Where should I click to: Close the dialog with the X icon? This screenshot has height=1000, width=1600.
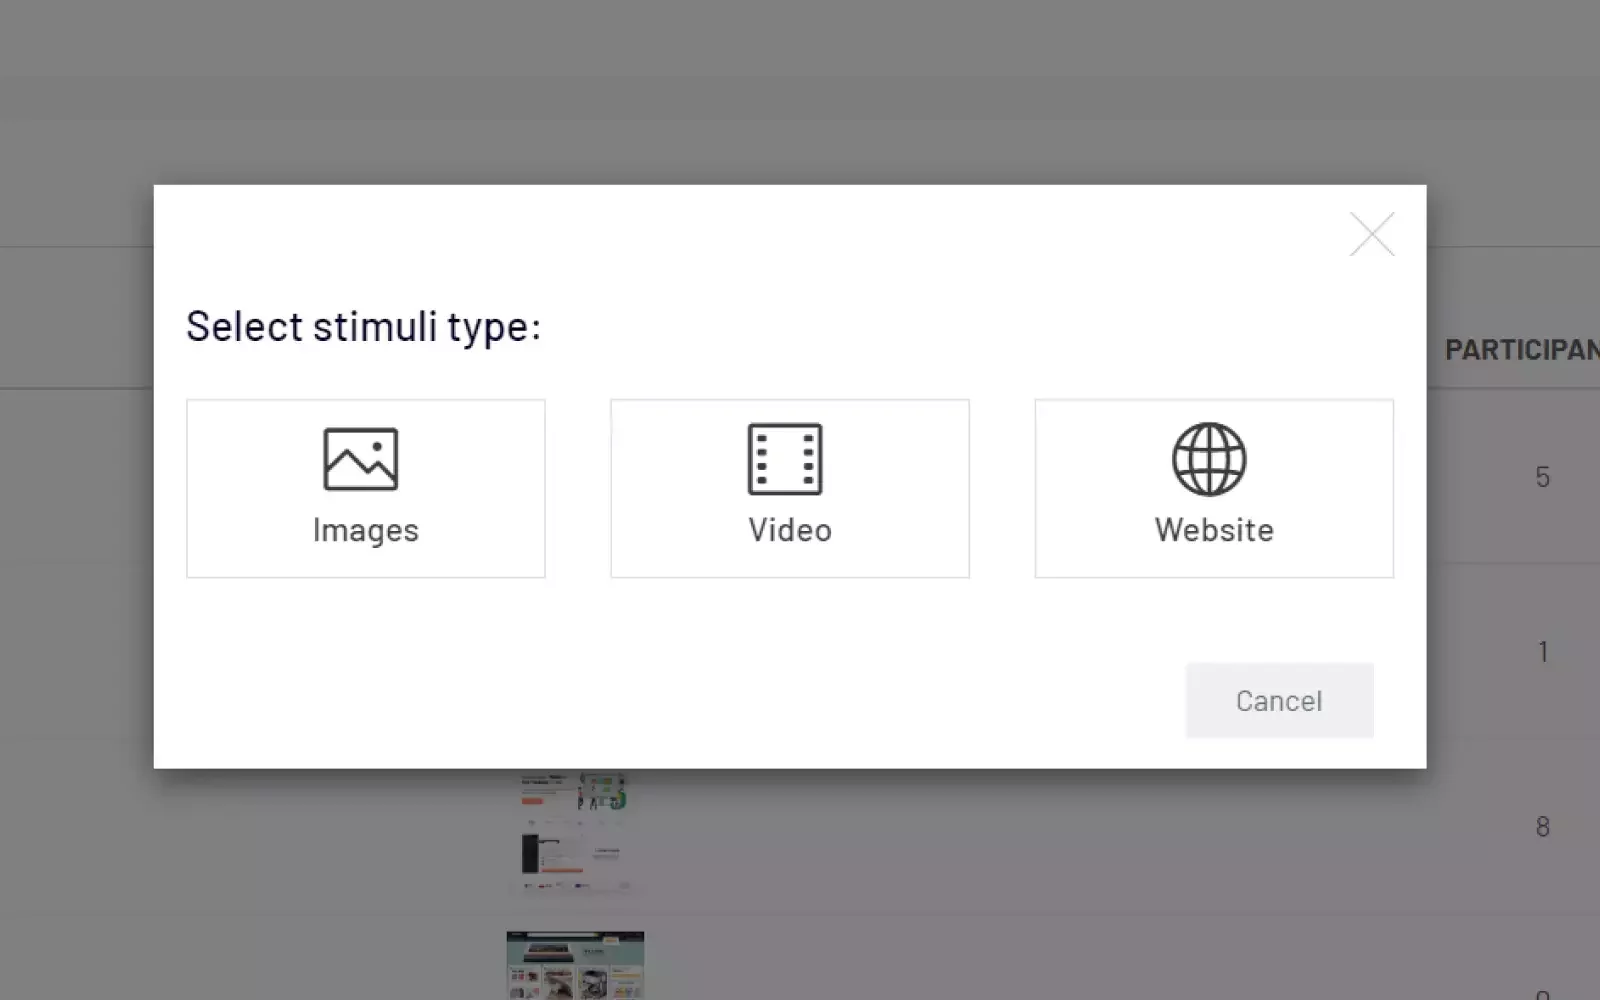pyautogui.click(x=1371, y=234)
